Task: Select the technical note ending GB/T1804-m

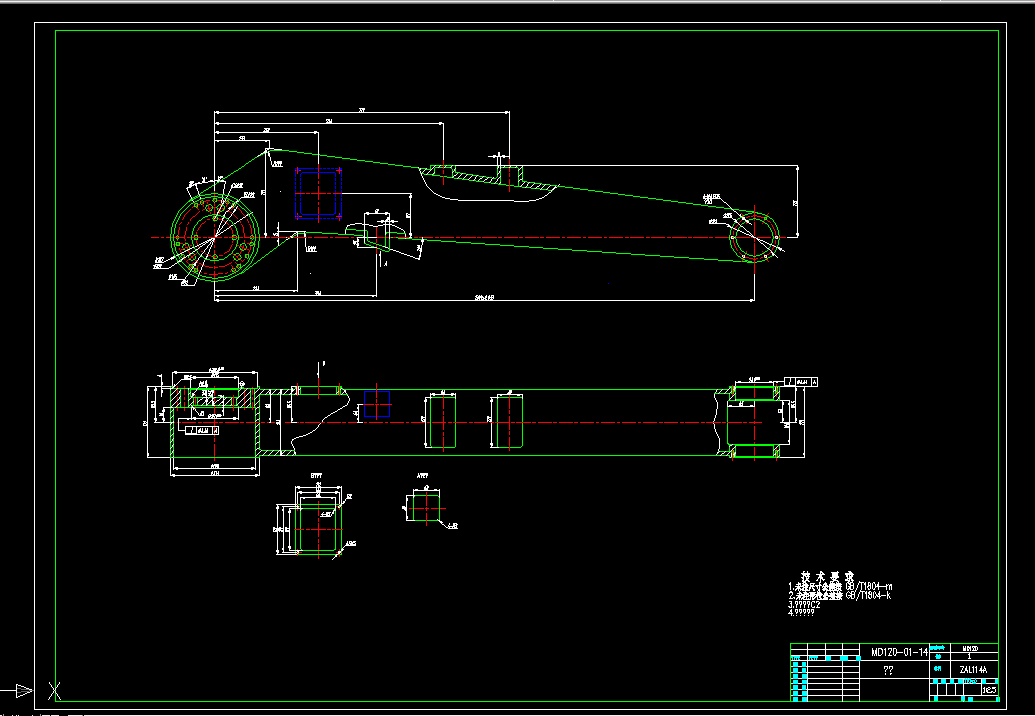Action: tap(840, 586)
